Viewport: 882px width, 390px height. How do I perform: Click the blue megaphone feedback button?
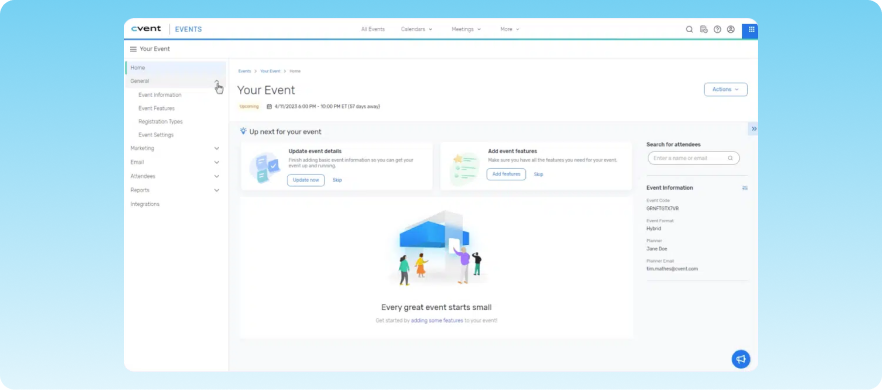[741, 359]
